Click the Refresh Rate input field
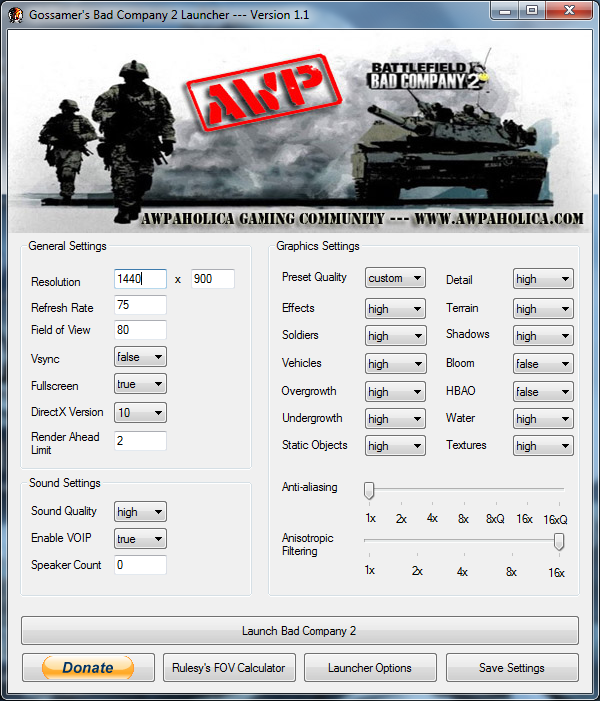Viewport: 600px width, 701px height. pos(140,306)
